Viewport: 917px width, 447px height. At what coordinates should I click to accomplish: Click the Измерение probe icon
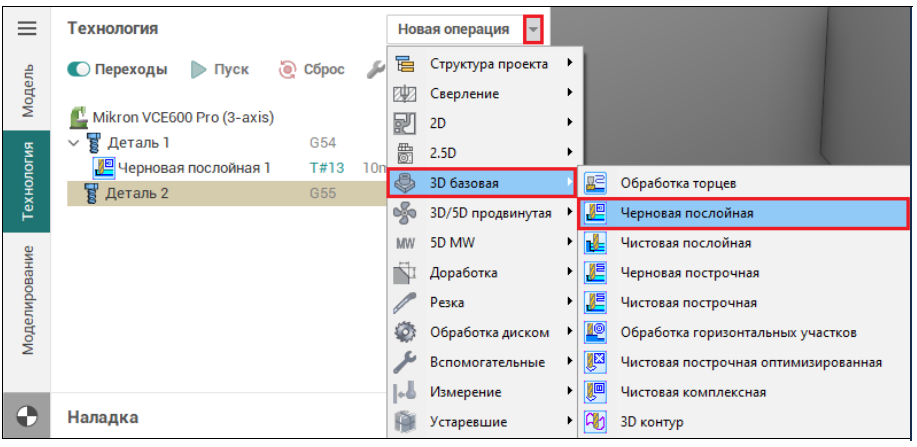(405, 392)
